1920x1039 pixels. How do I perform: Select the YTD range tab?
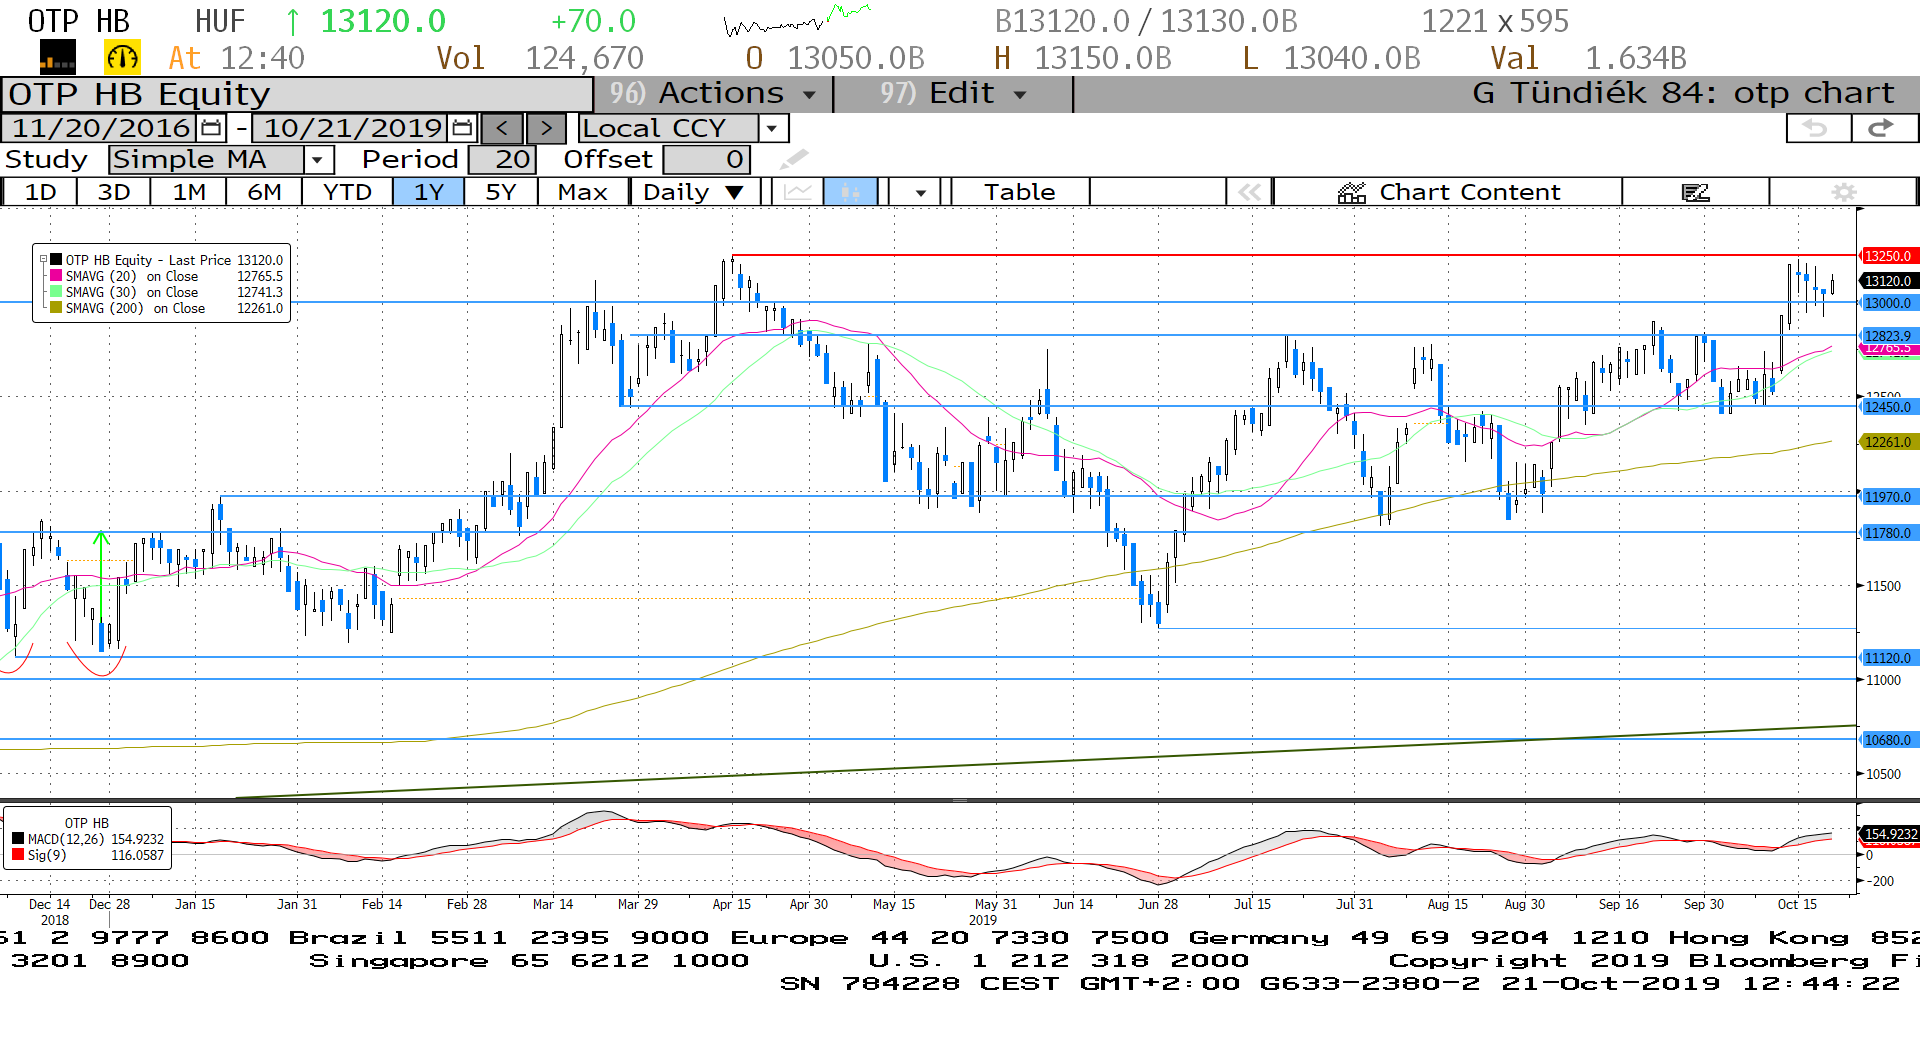(347, 192)
